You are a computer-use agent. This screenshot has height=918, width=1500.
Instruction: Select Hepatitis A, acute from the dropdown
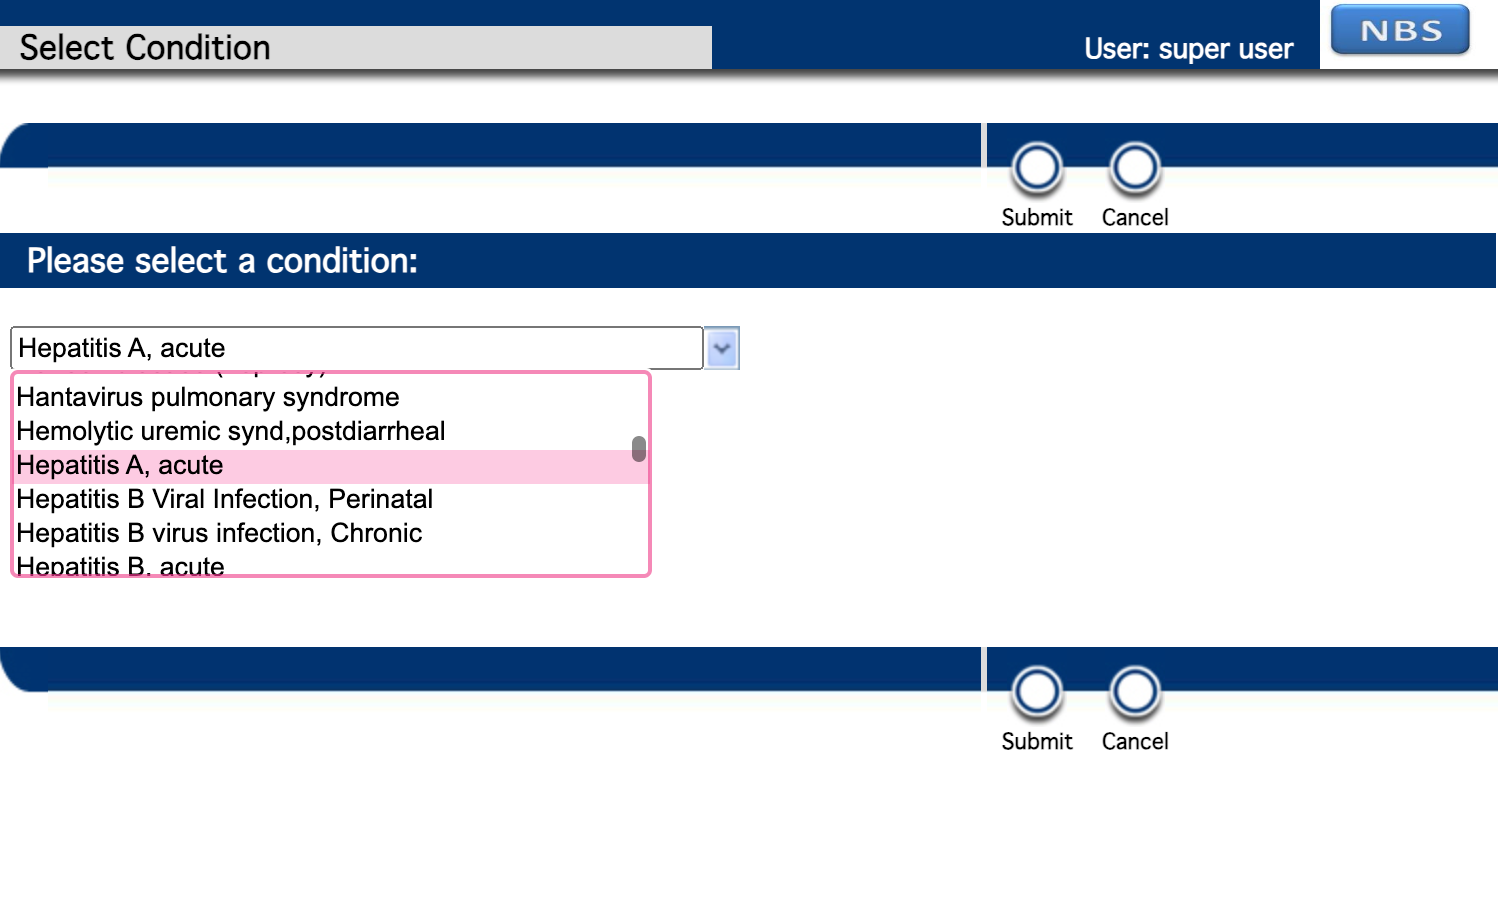click(120, 465)
